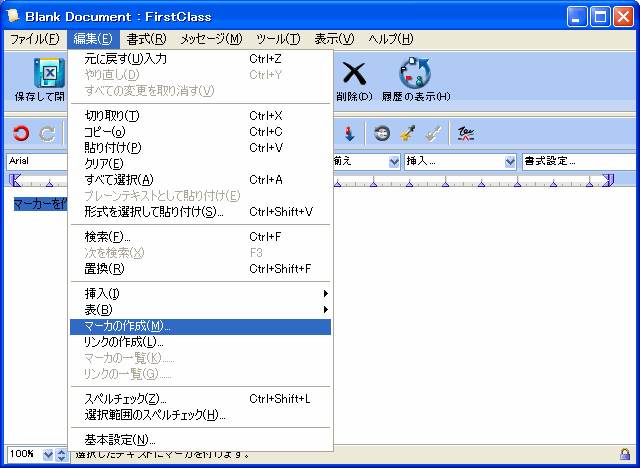Click the yellow pin marker icon
Image resolution: width=640 pixels, height=468 pixels.
pyautogui.click(x=408, y=133)
